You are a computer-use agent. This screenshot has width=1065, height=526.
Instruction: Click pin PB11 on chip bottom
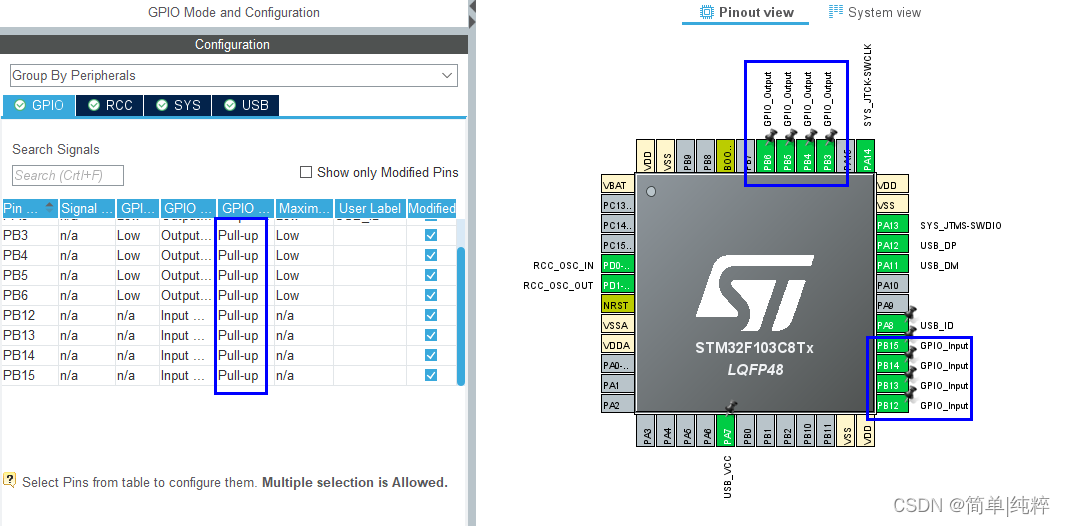pyautogui.click(x=825, y=431)
